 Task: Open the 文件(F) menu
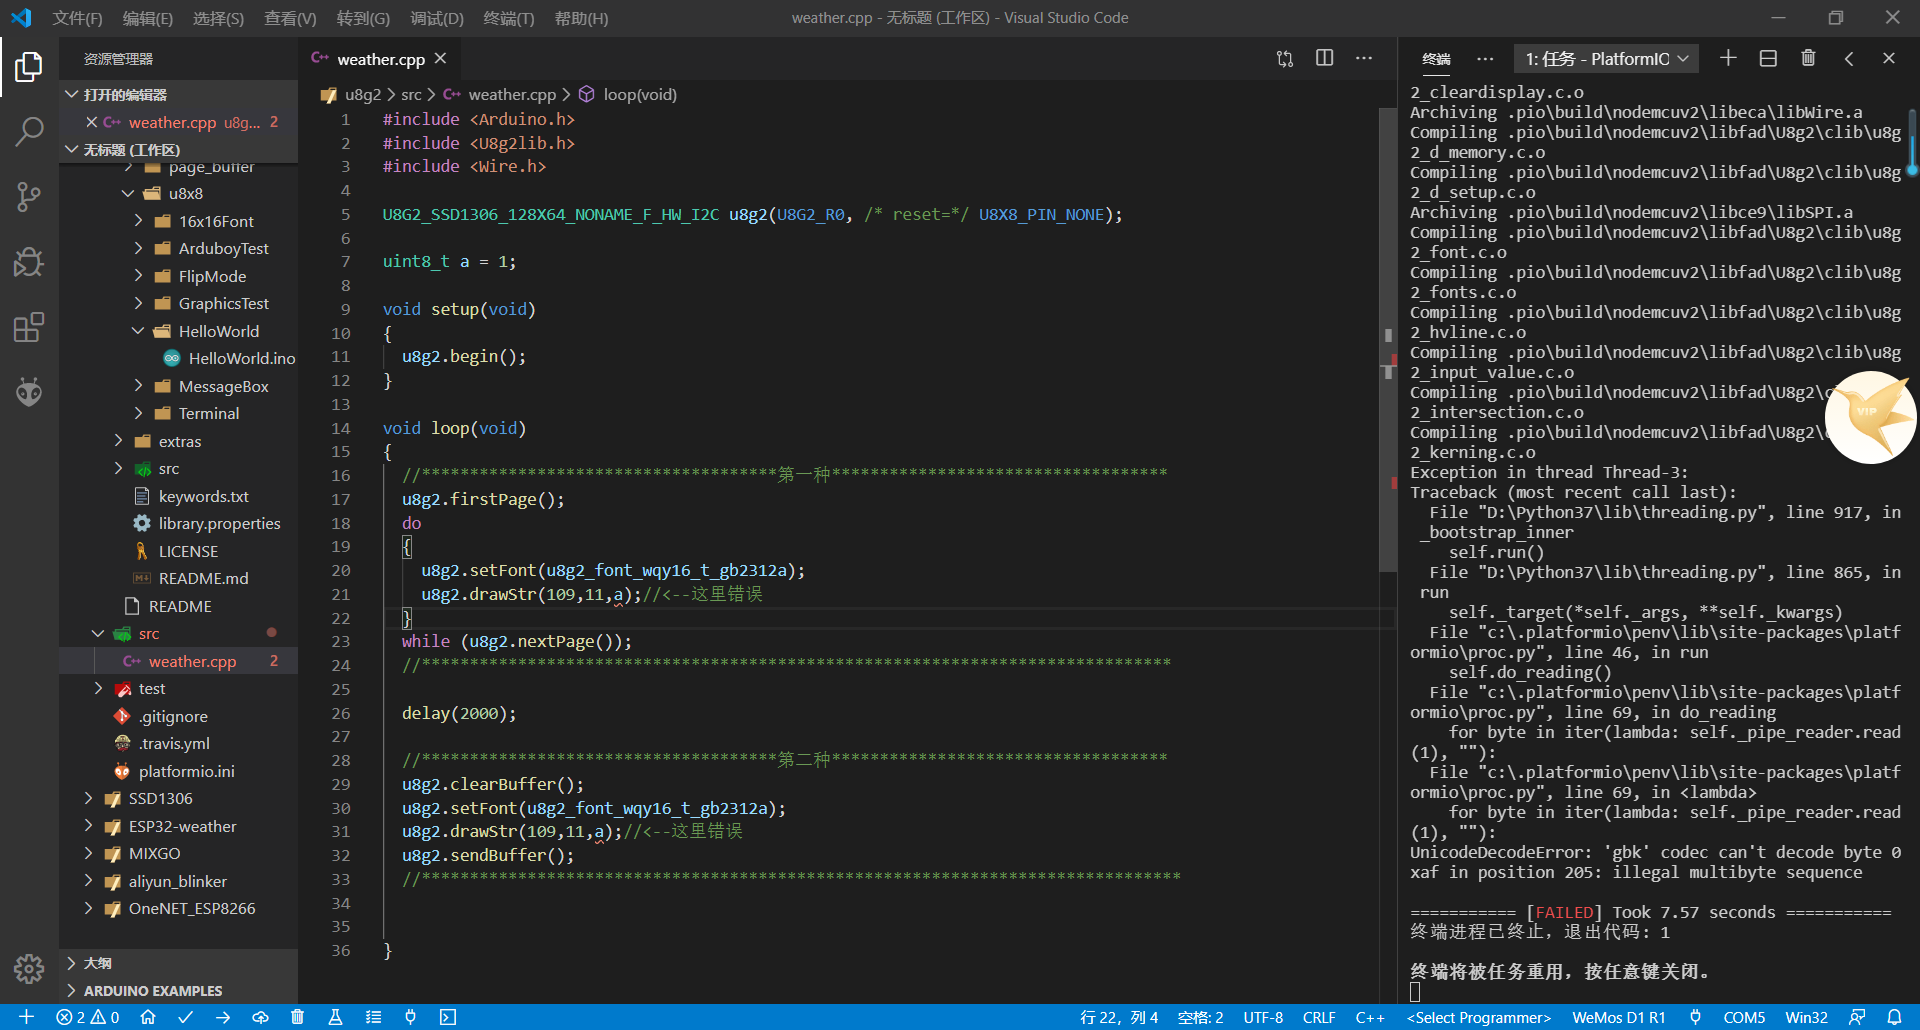tap(77, 18)
